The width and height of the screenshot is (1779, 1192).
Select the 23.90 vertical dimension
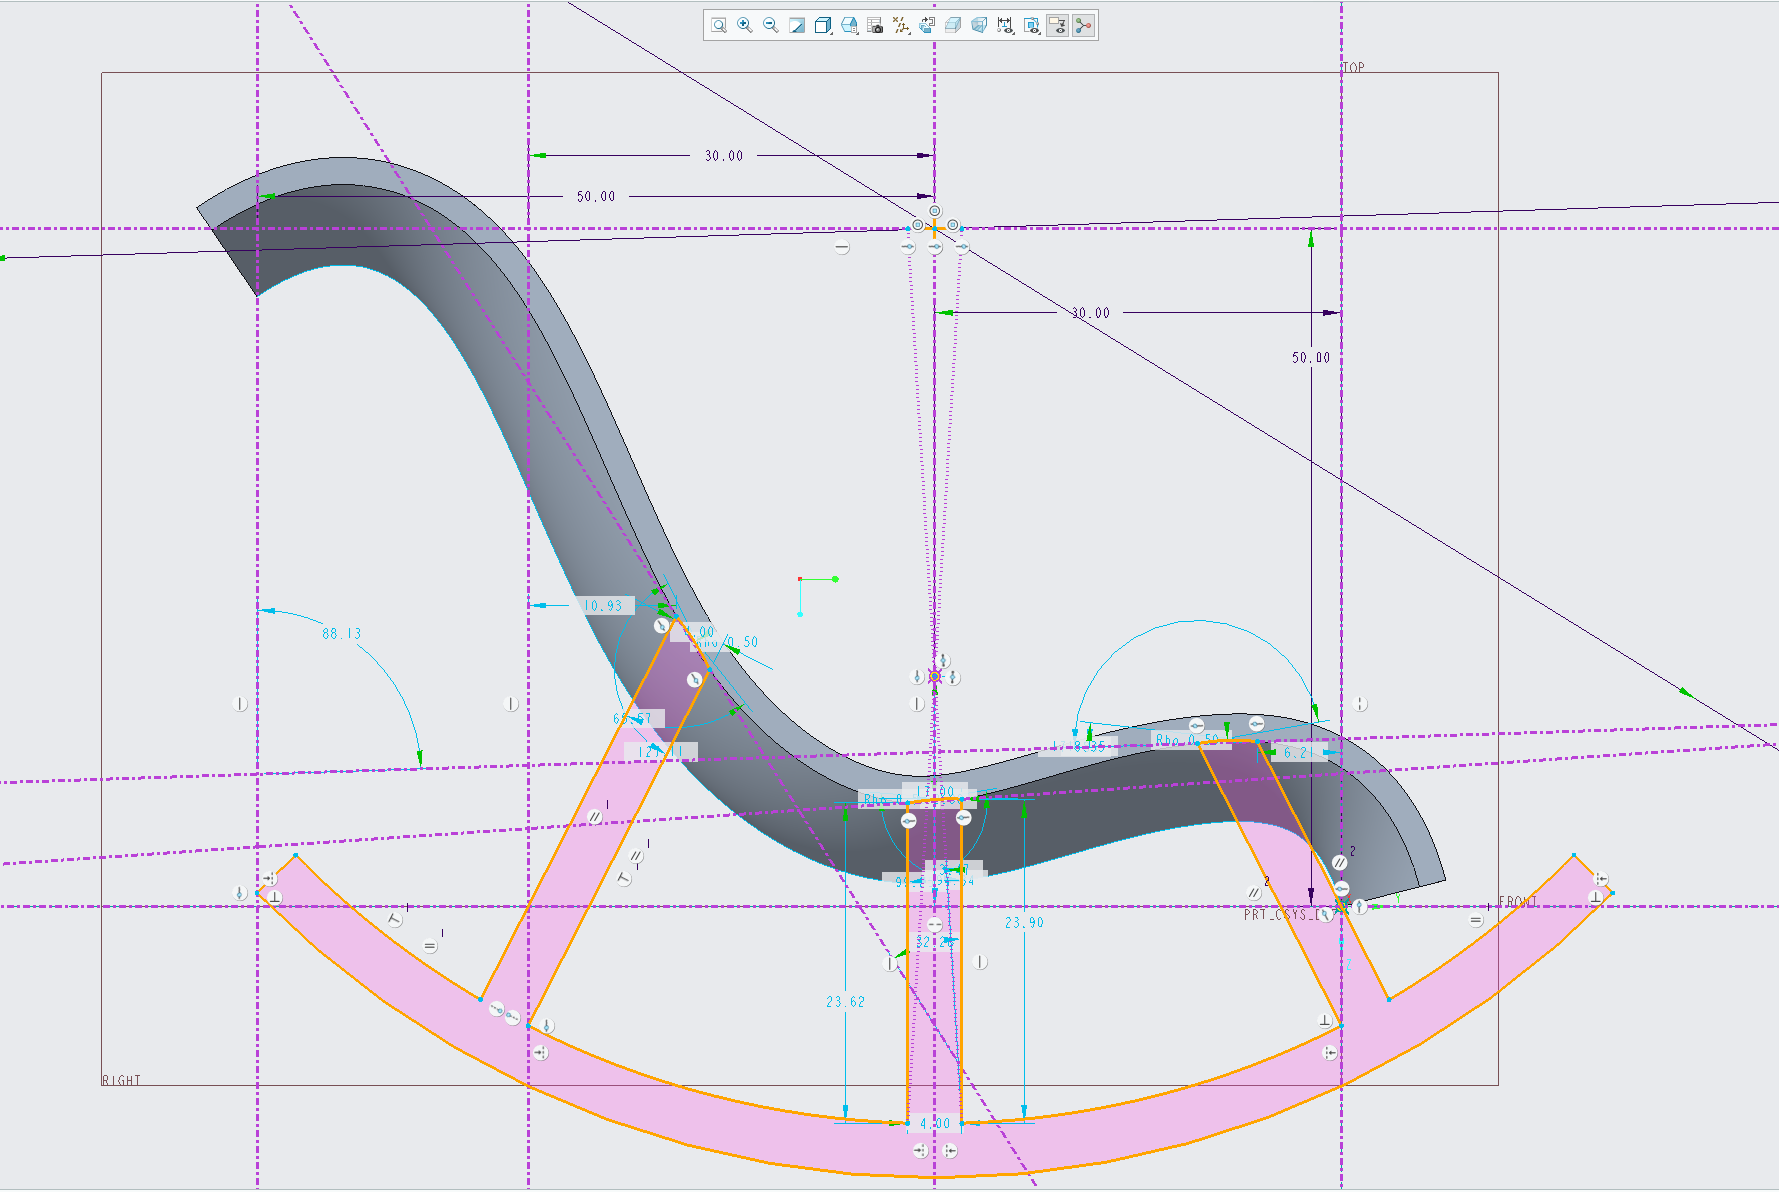[1024, 923]
